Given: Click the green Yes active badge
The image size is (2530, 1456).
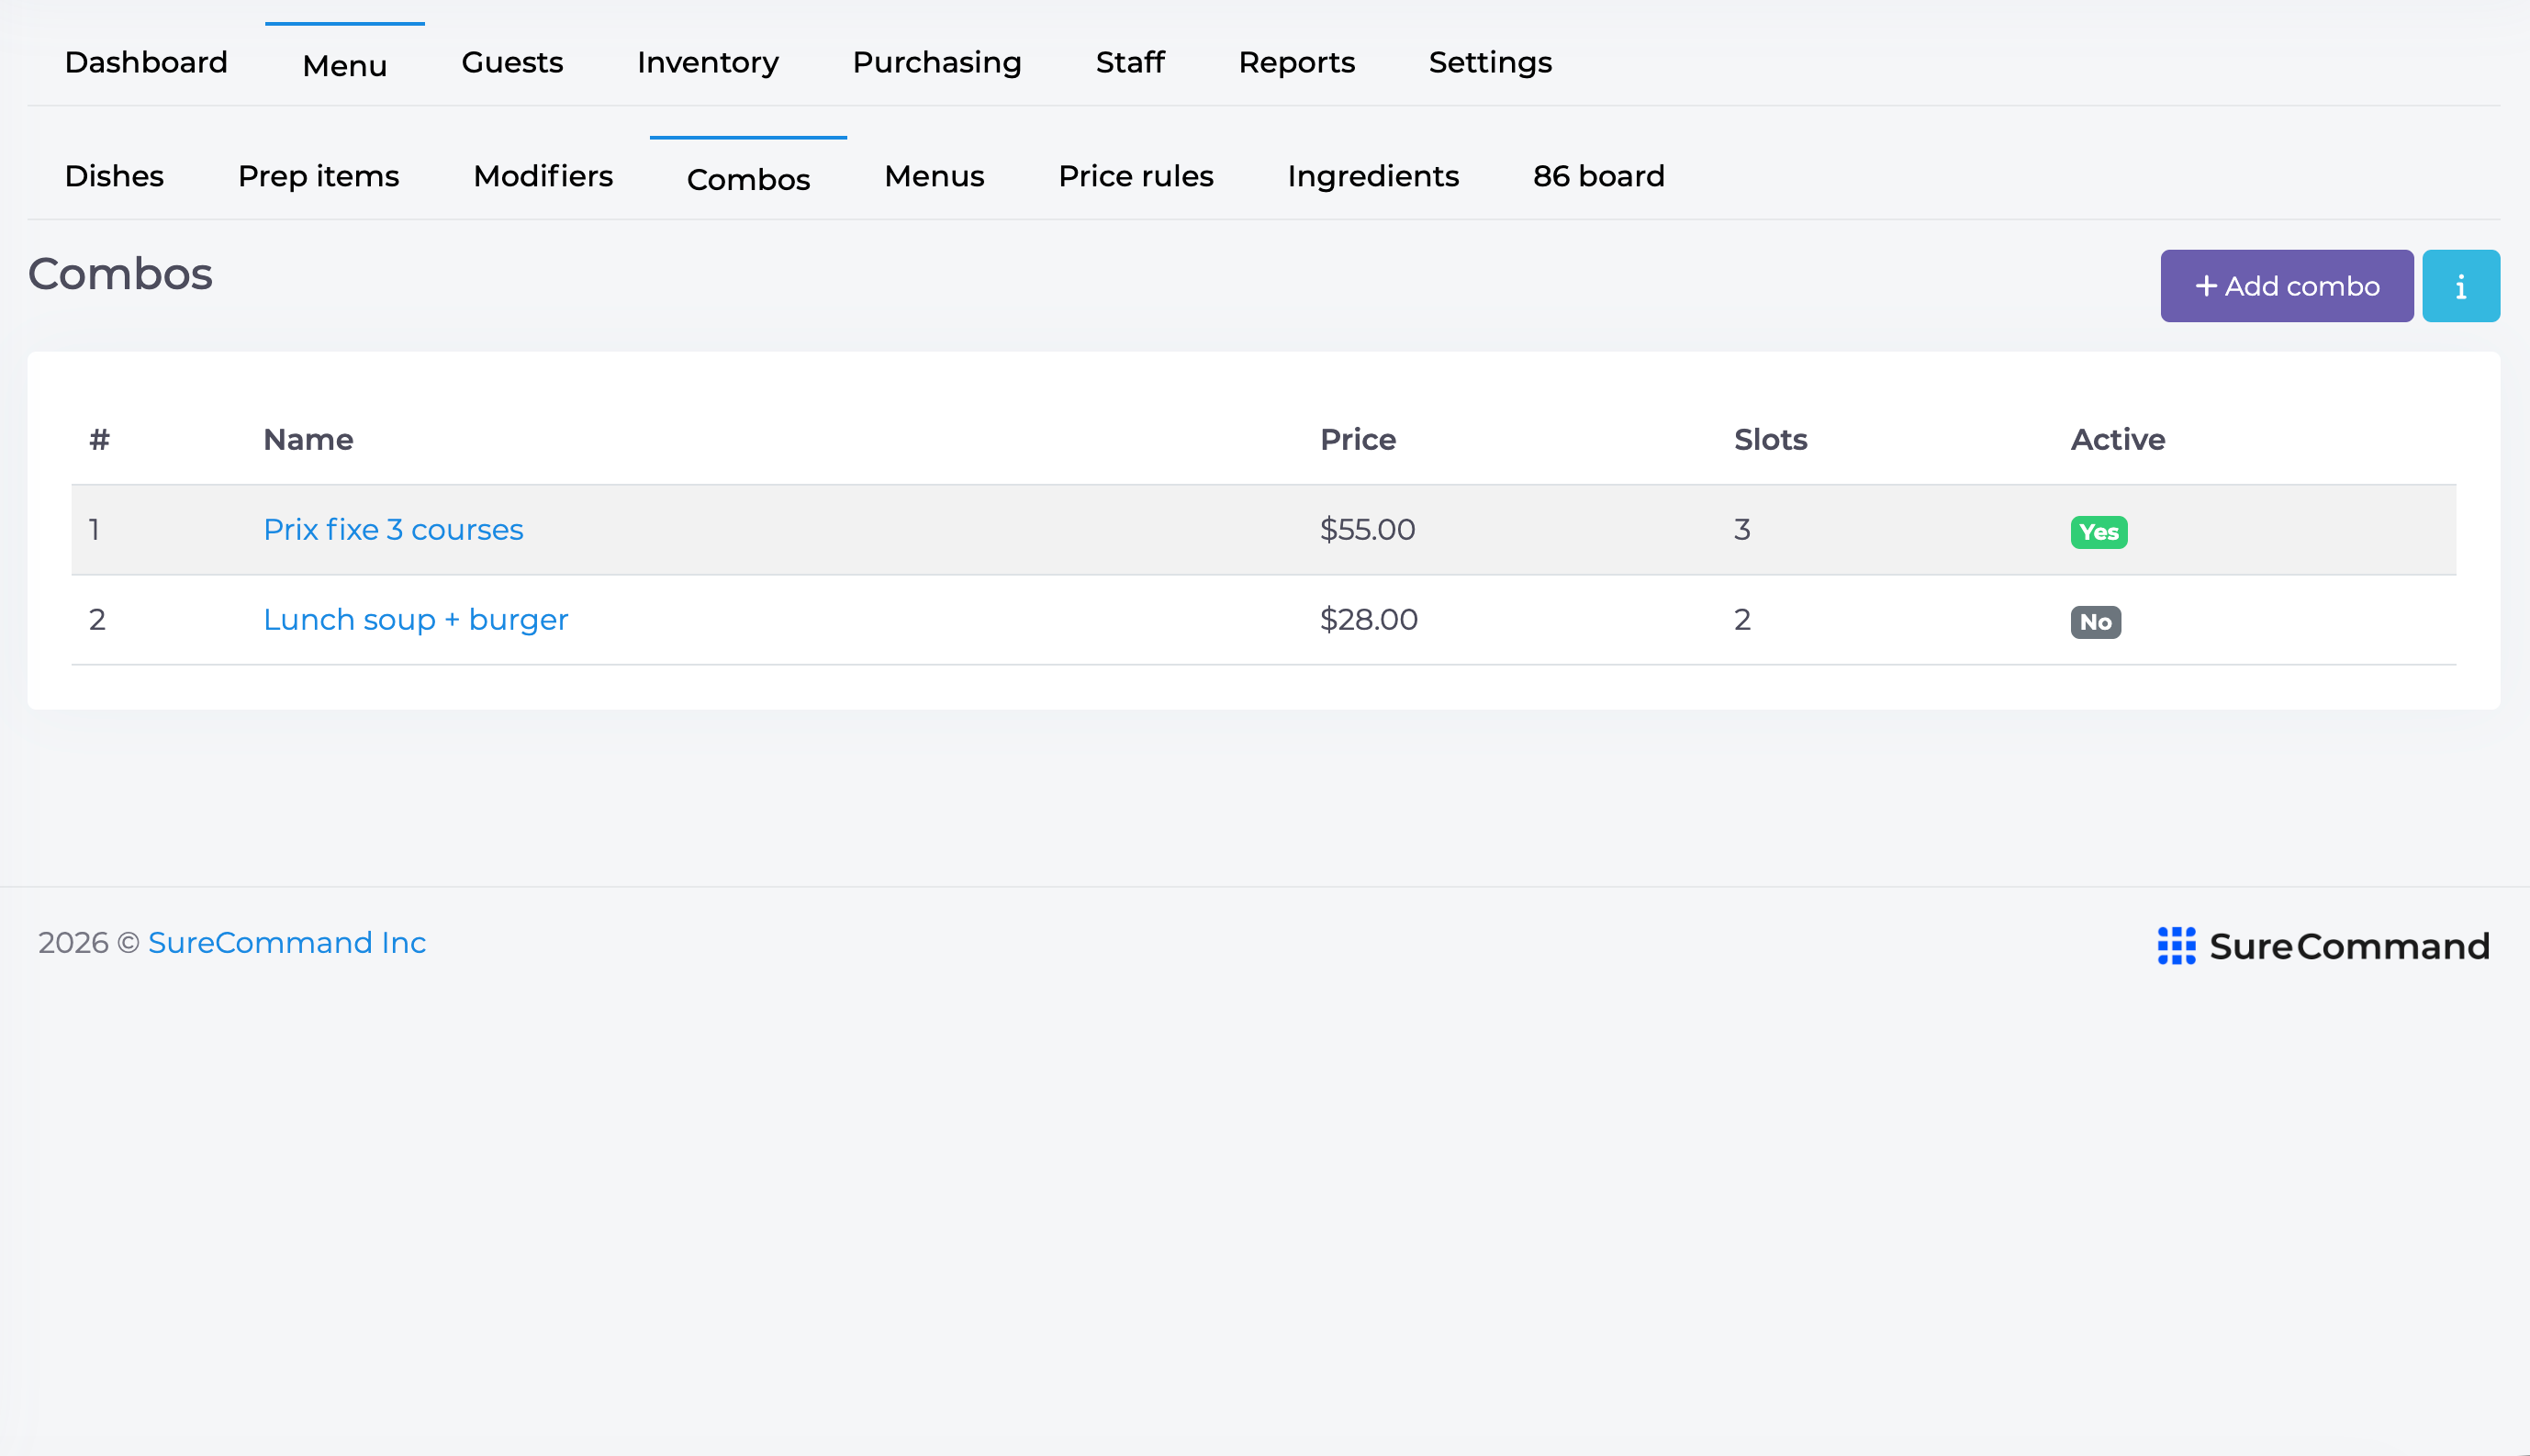Looking at the screenshot, I should pyautogui.click(x=2098, y=532).
